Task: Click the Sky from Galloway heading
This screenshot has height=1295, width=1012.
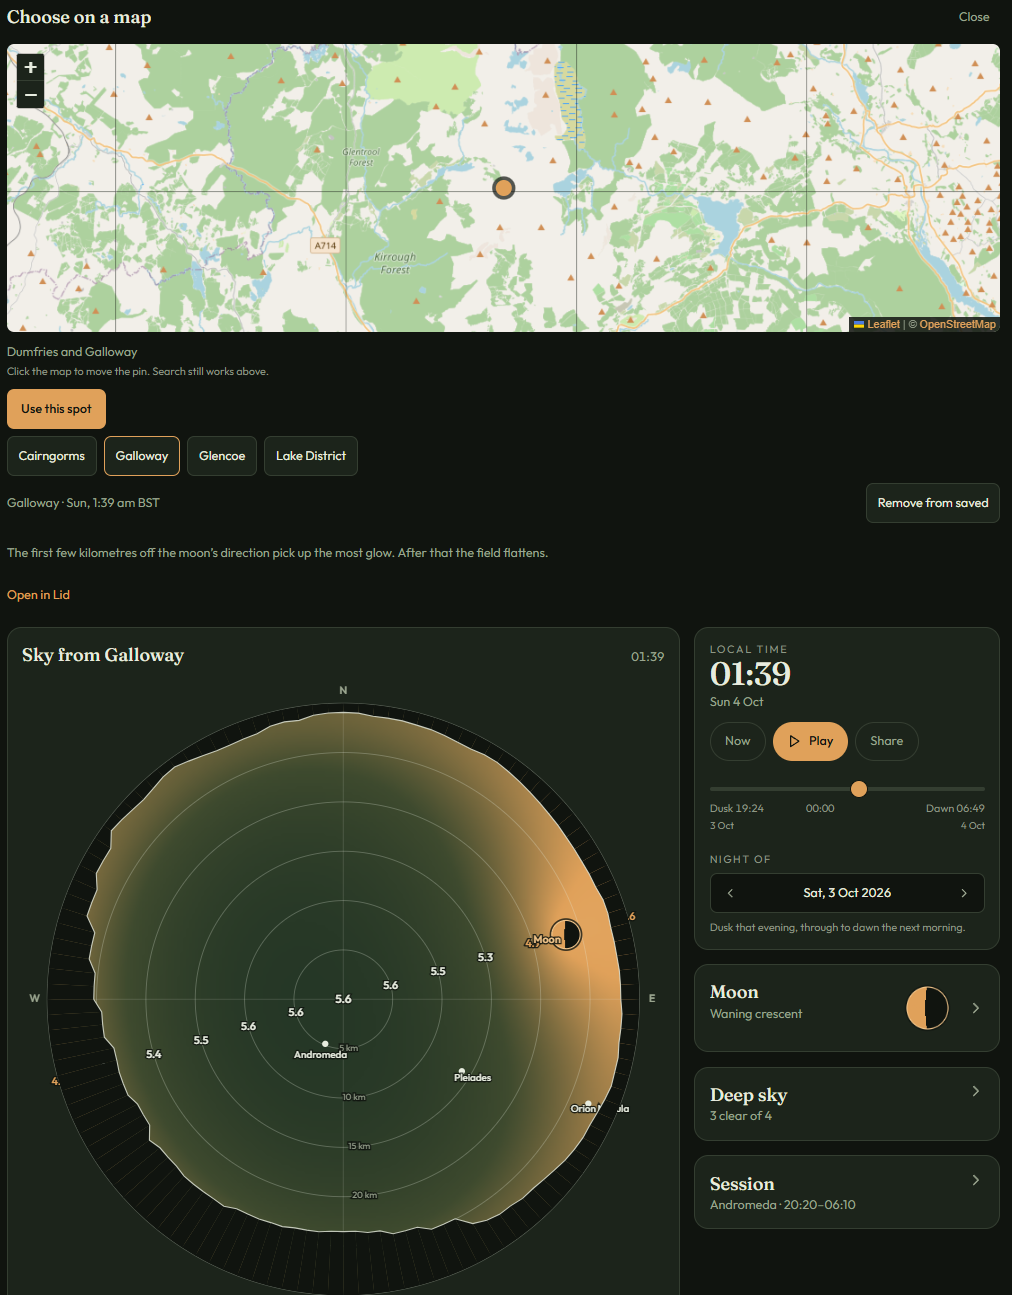Action: (x=103, y=655)
